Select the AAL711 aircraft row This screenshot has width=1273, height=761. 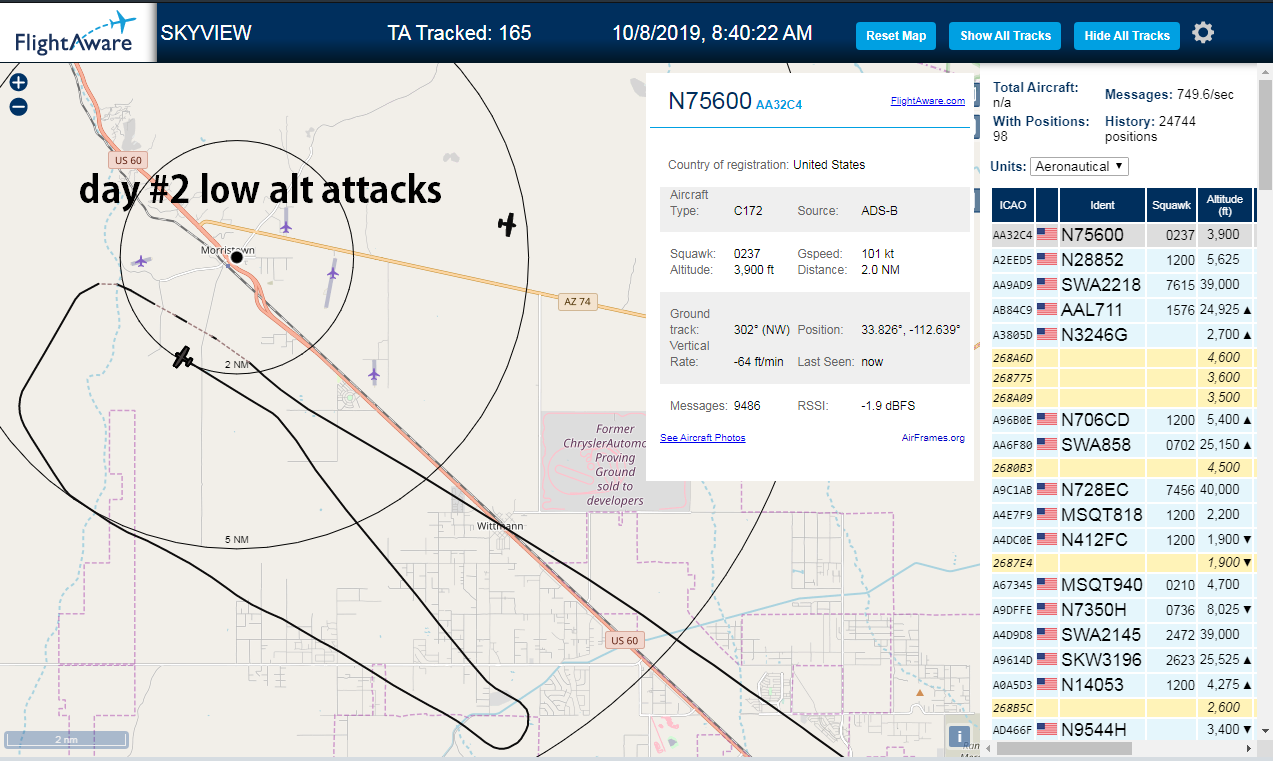click(x=1122, y=310)
